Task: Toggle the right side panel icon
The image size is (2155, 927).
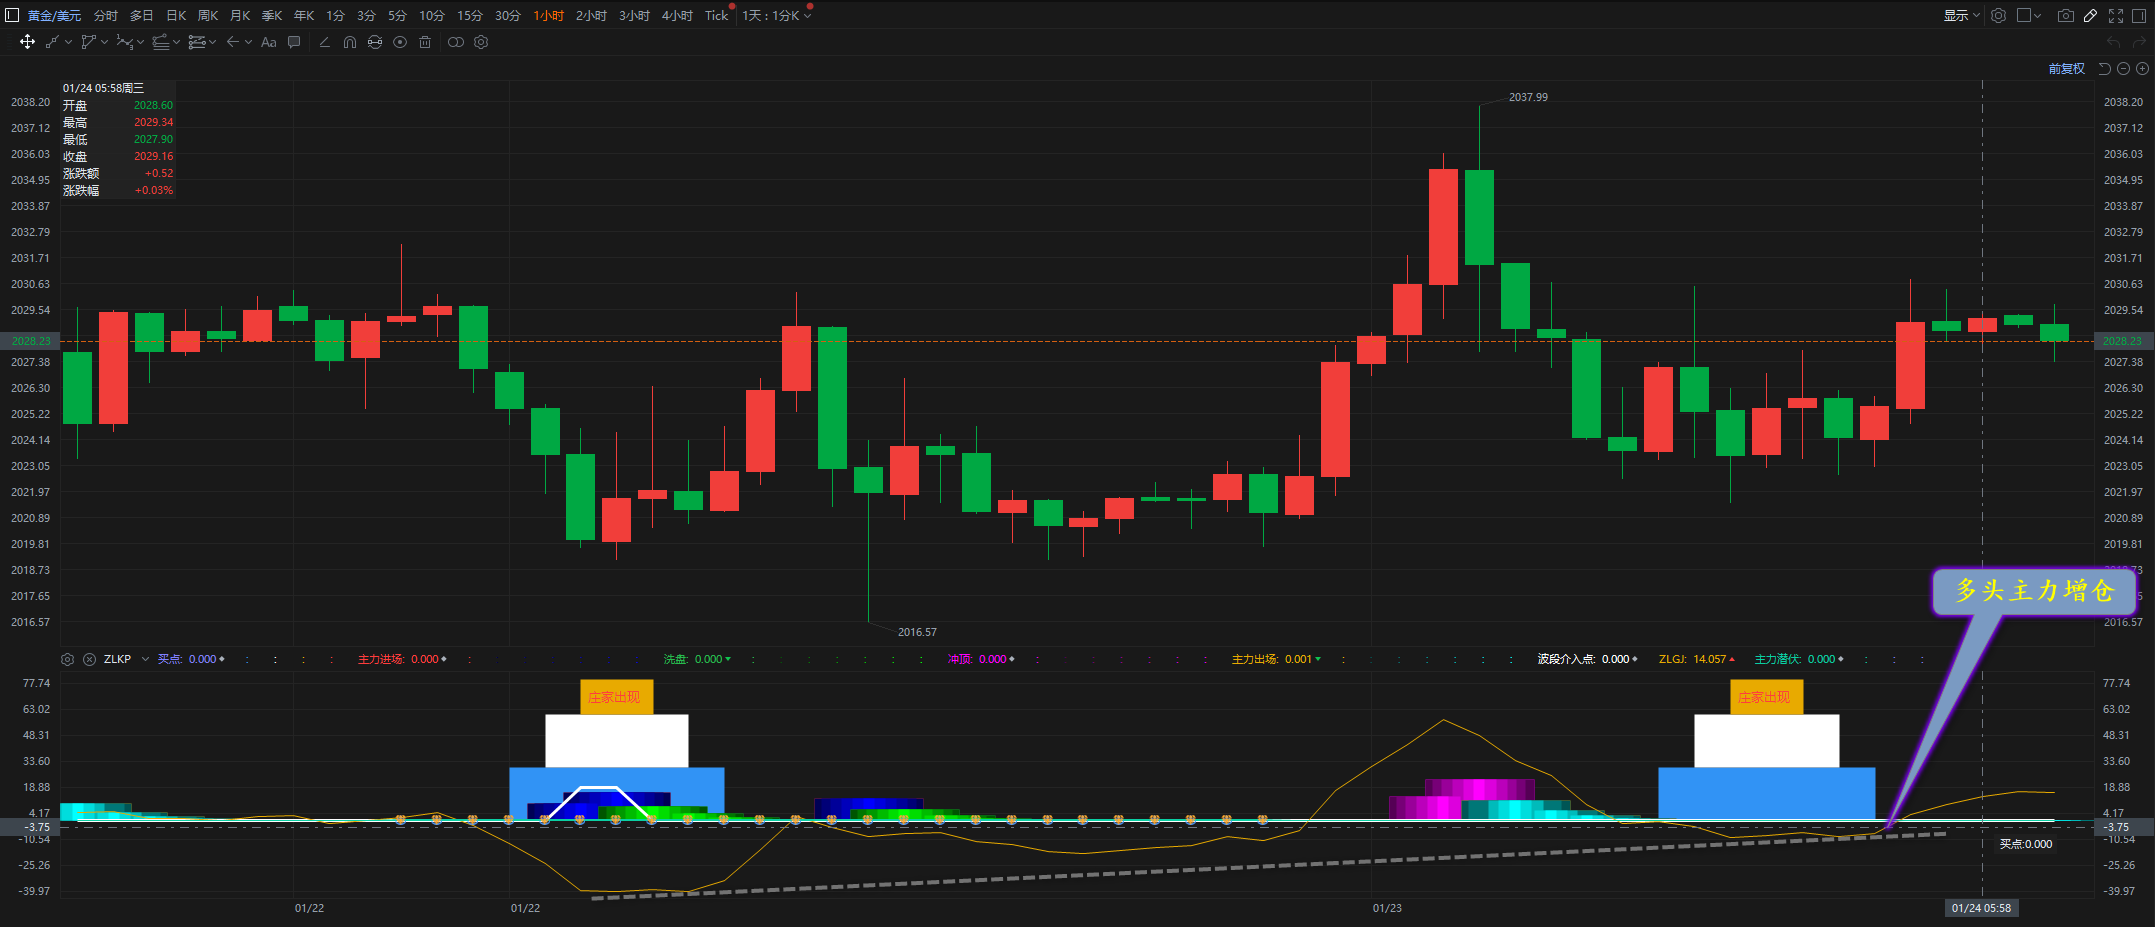Action: tap(2141, 15)
